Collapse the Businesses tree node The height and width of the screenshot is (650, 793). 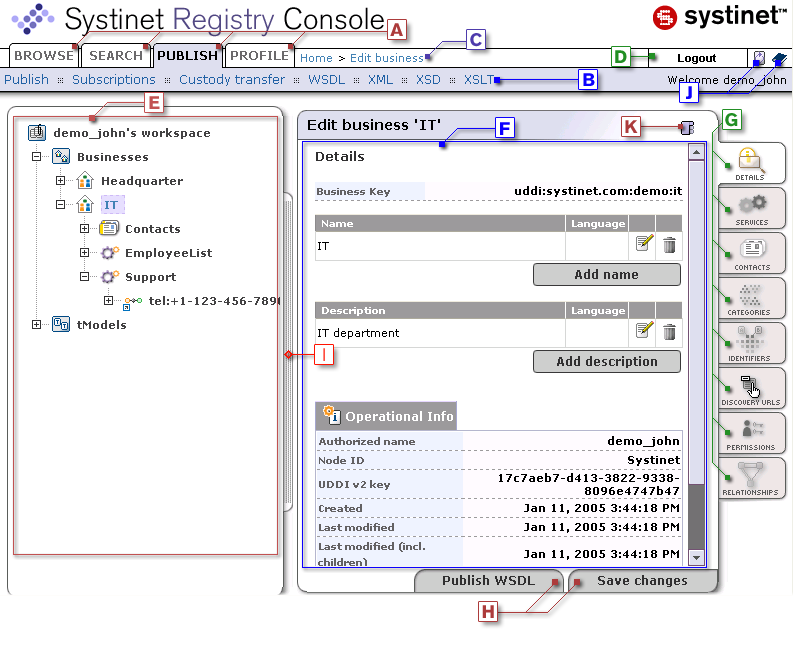(36, 157)
